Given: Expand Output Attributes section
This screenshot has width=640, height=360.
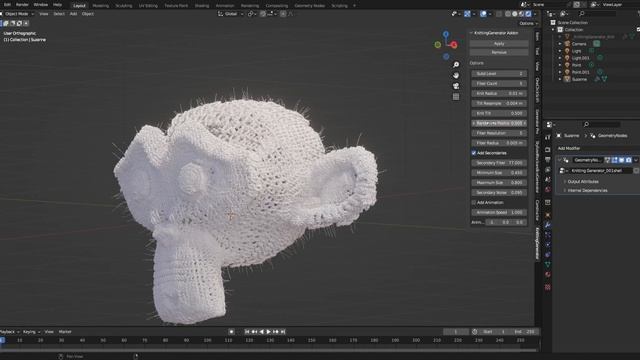Looking at the screenshot, I should click(582, 182).
